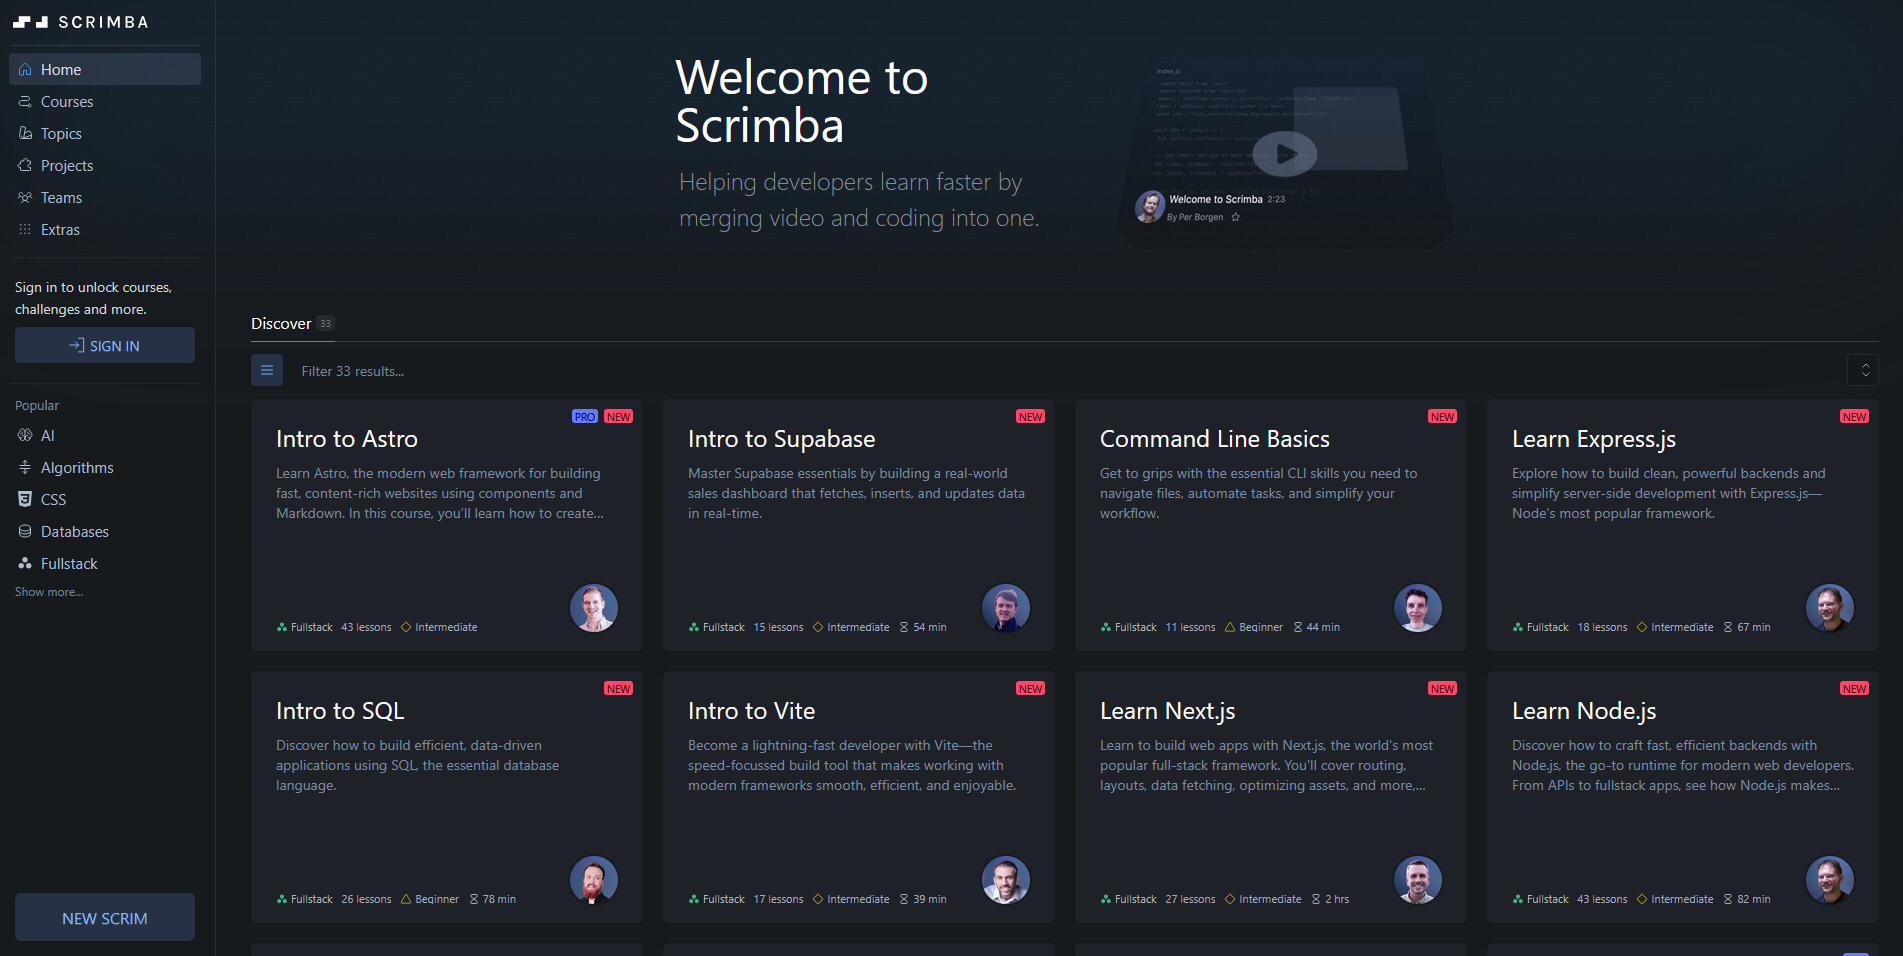The width and height of the screenshot is (1903, 956).
Task: Expand Show more topics
Action: (48, 591)
